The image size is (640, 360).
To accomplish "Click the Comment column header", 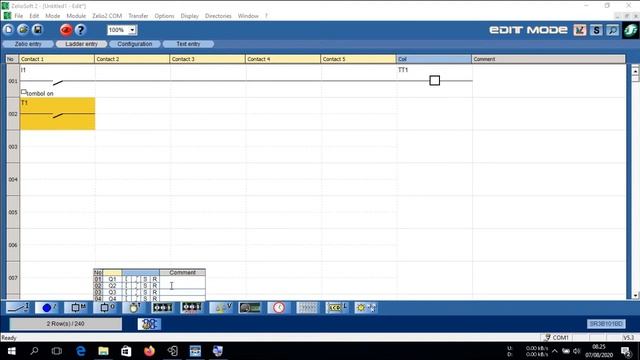I will coord(549,59).
